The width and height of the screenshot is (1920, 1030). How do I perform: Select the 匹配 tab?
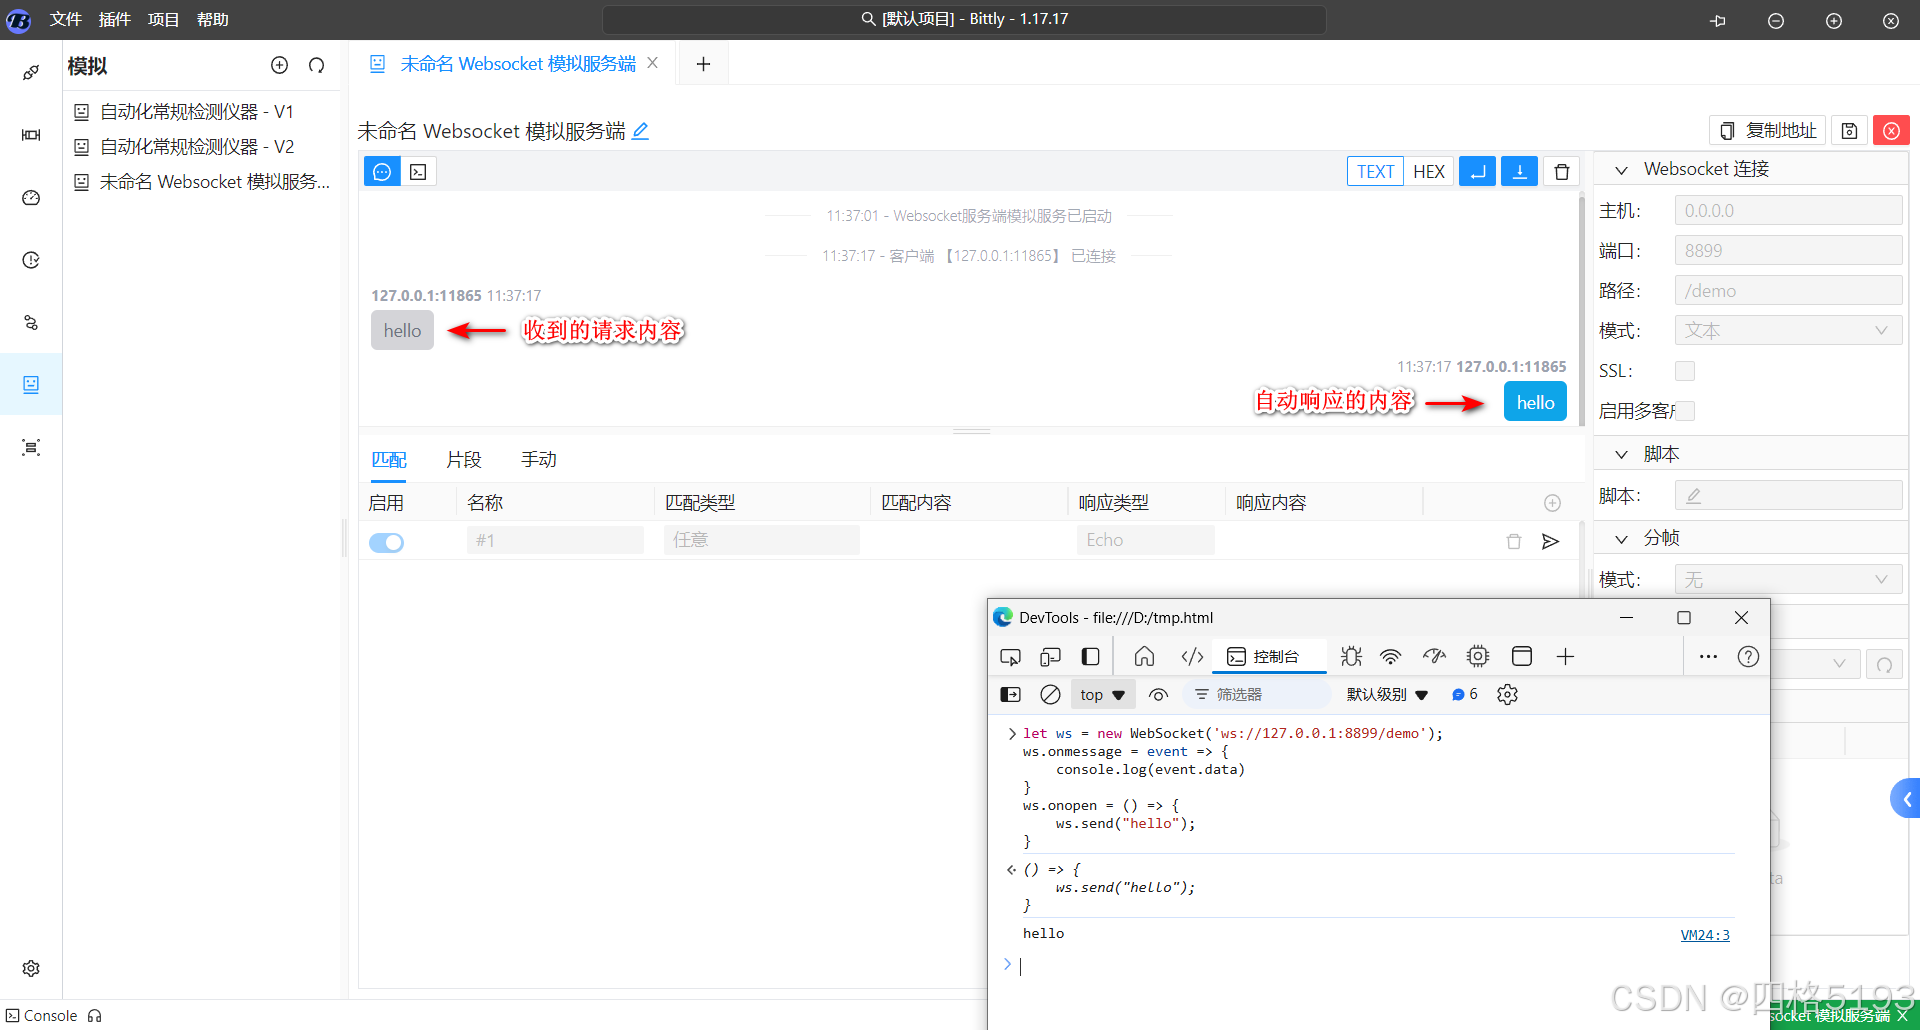(x=389, y=459)
